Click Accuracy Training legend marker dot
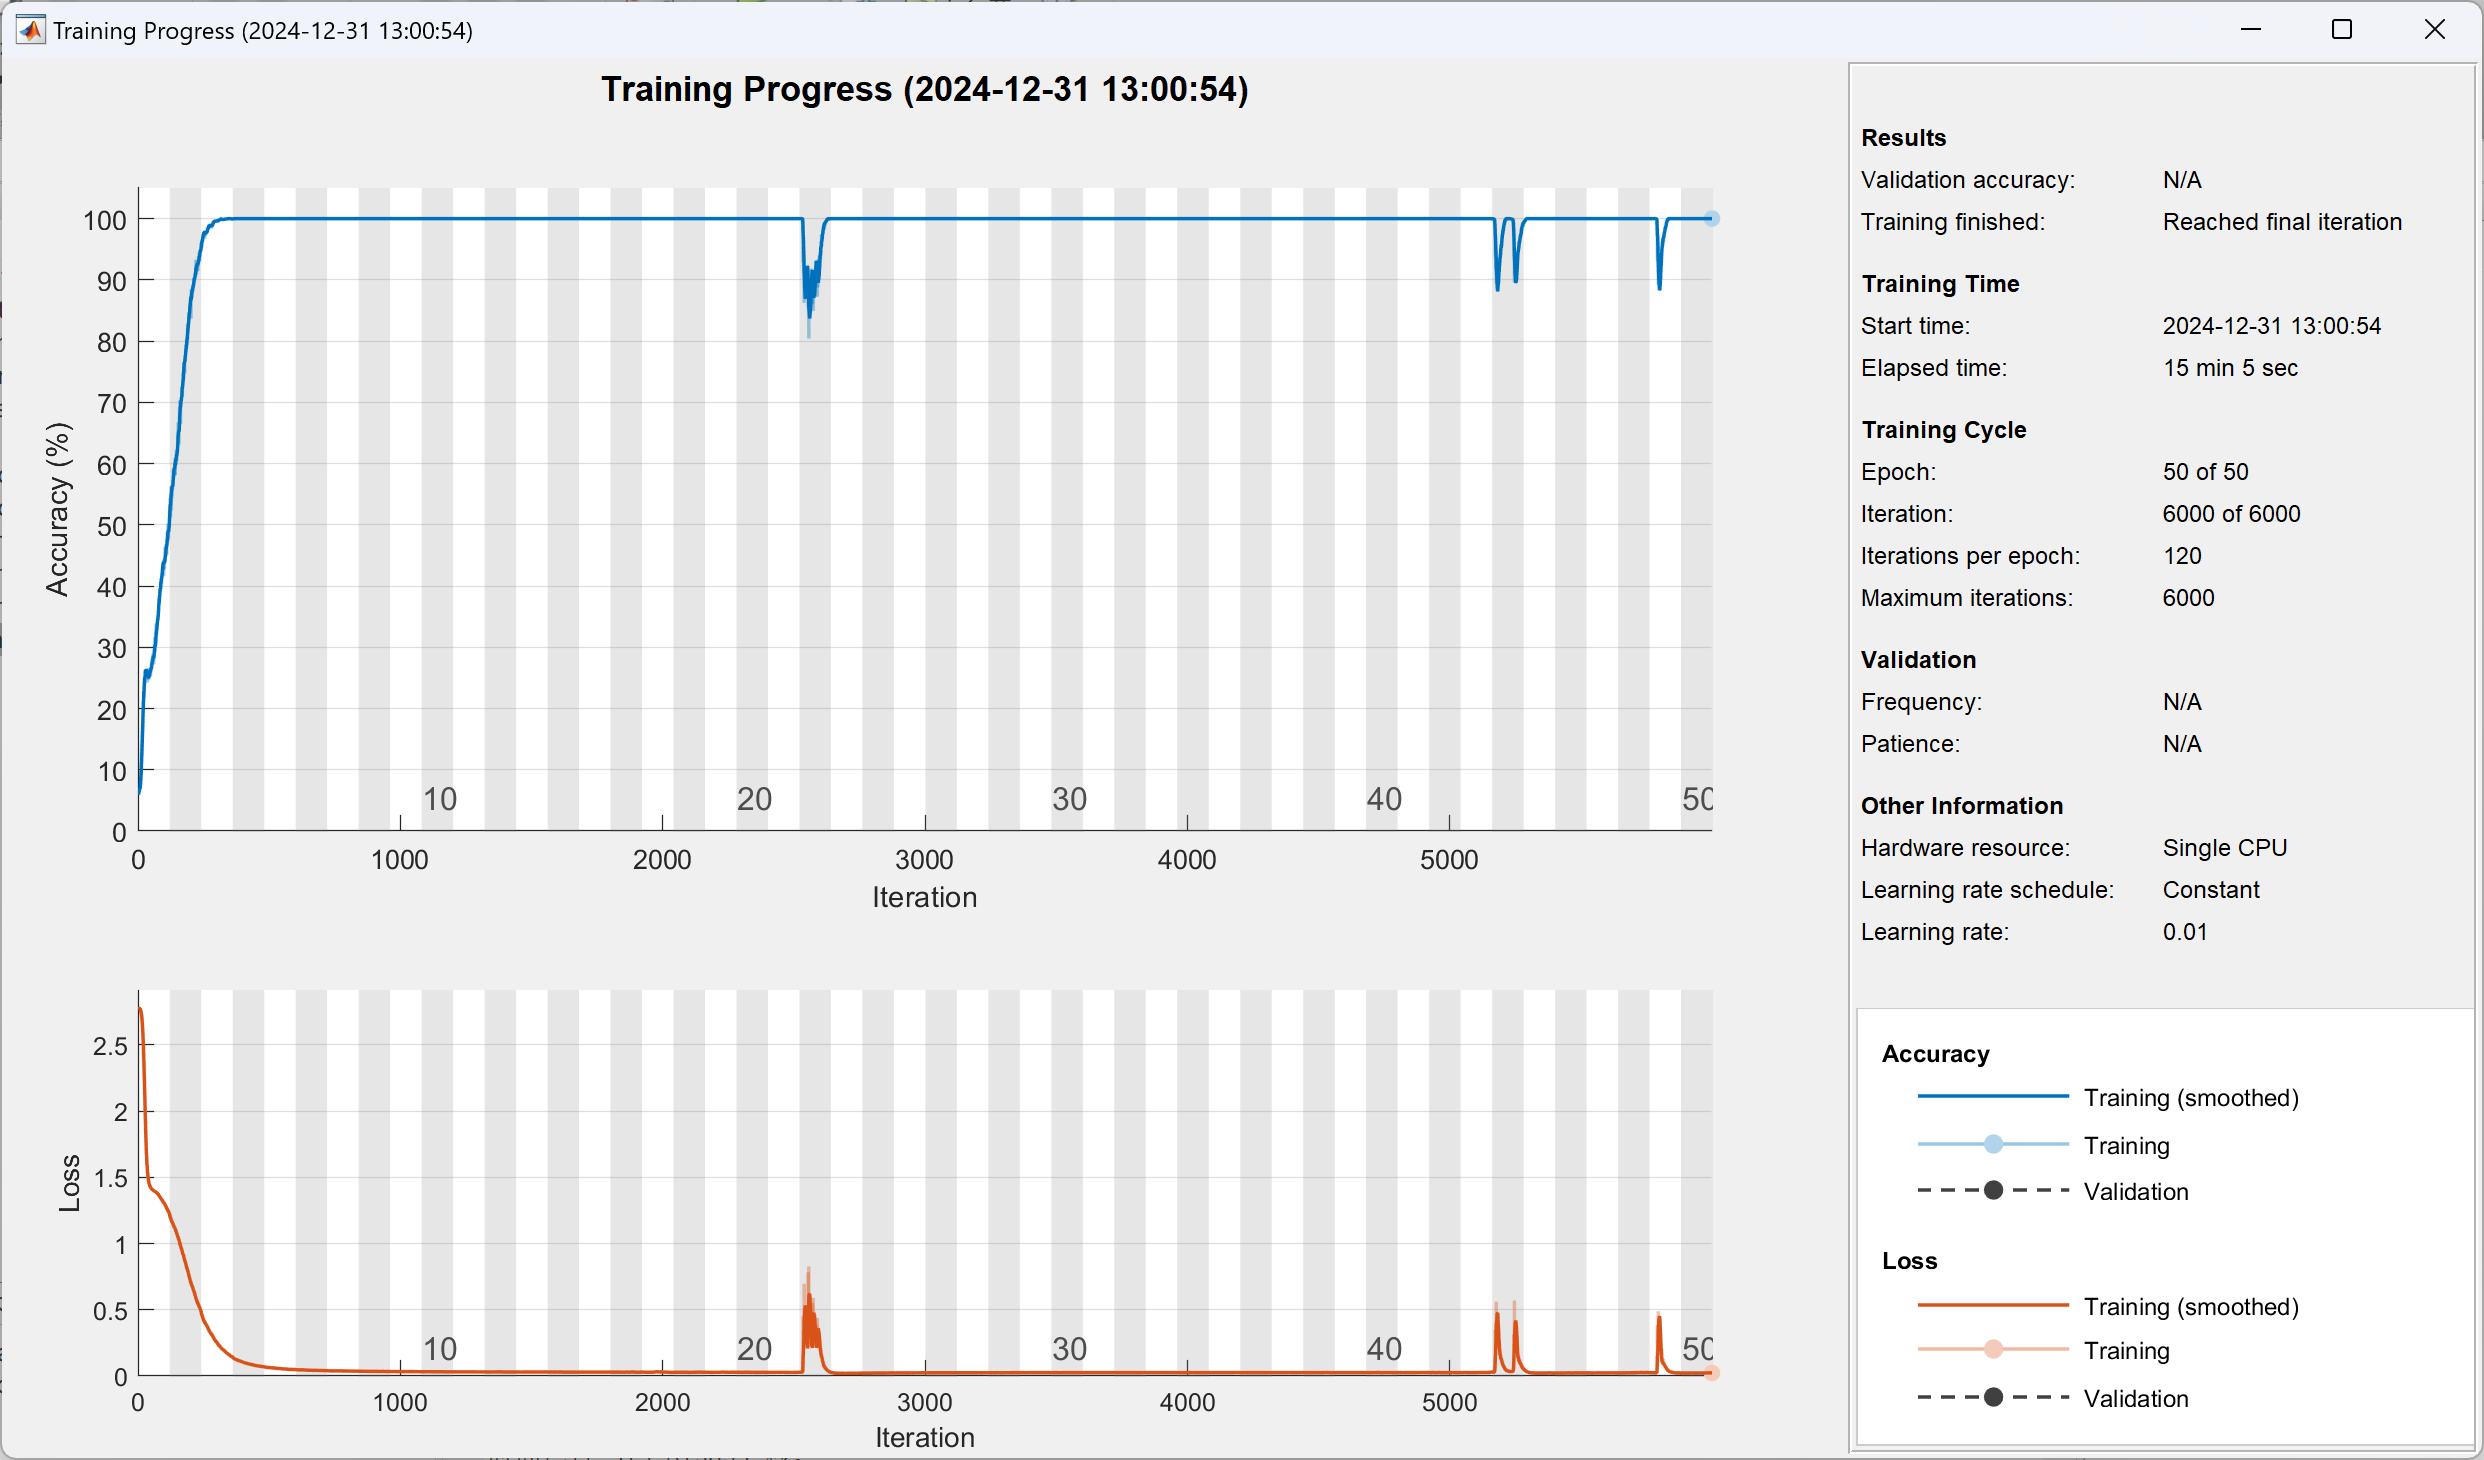 [1992, 1144]
